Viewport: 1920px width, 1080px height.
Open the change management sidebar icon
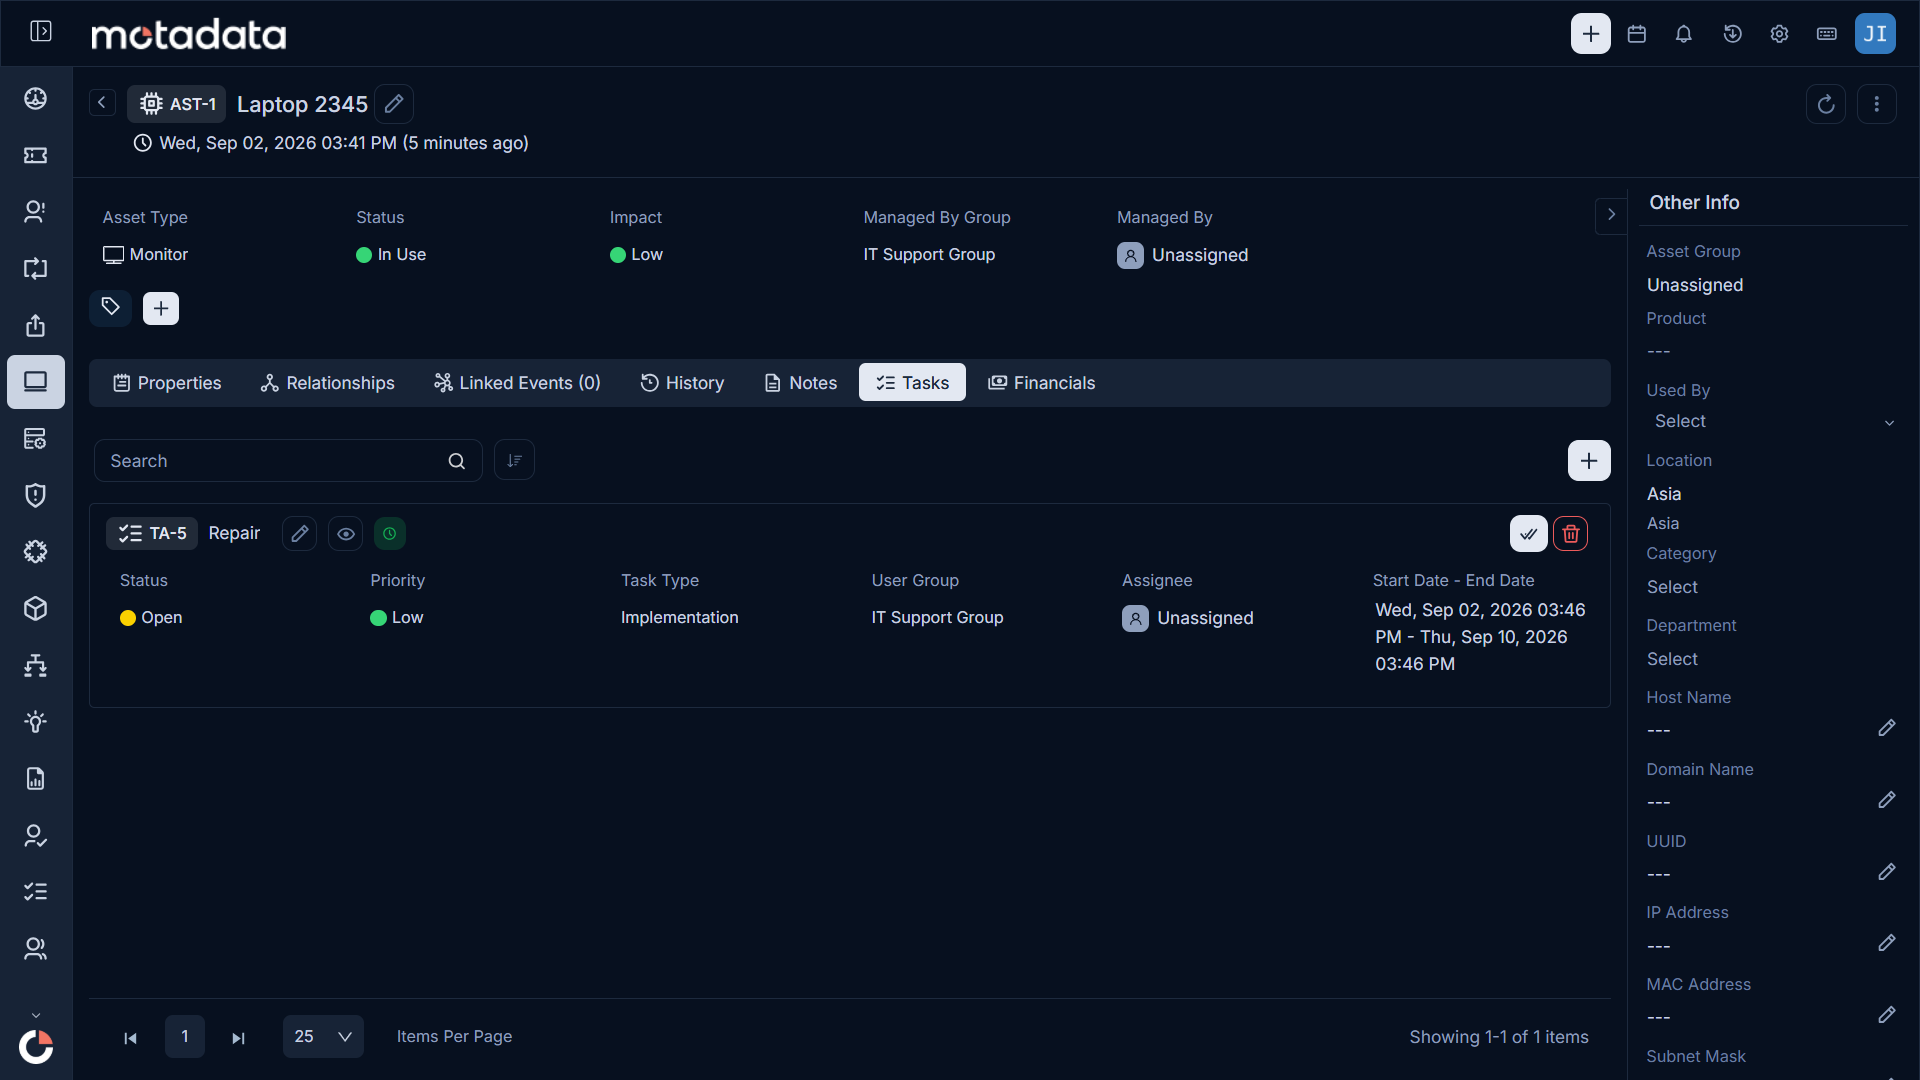point(36,268)
